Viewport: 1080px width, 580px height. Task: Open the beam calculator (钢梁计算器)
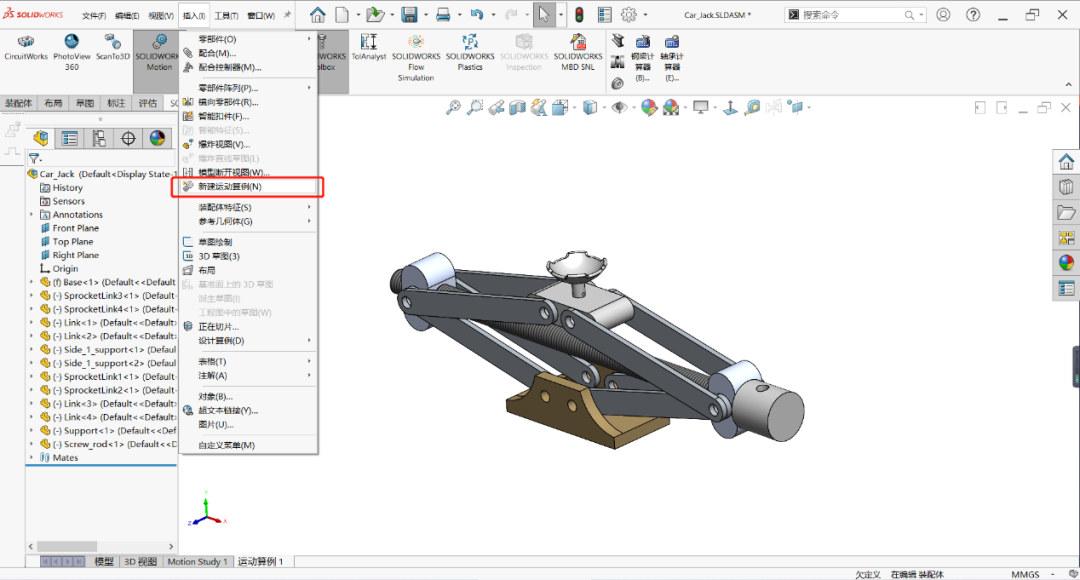(643, 59)
